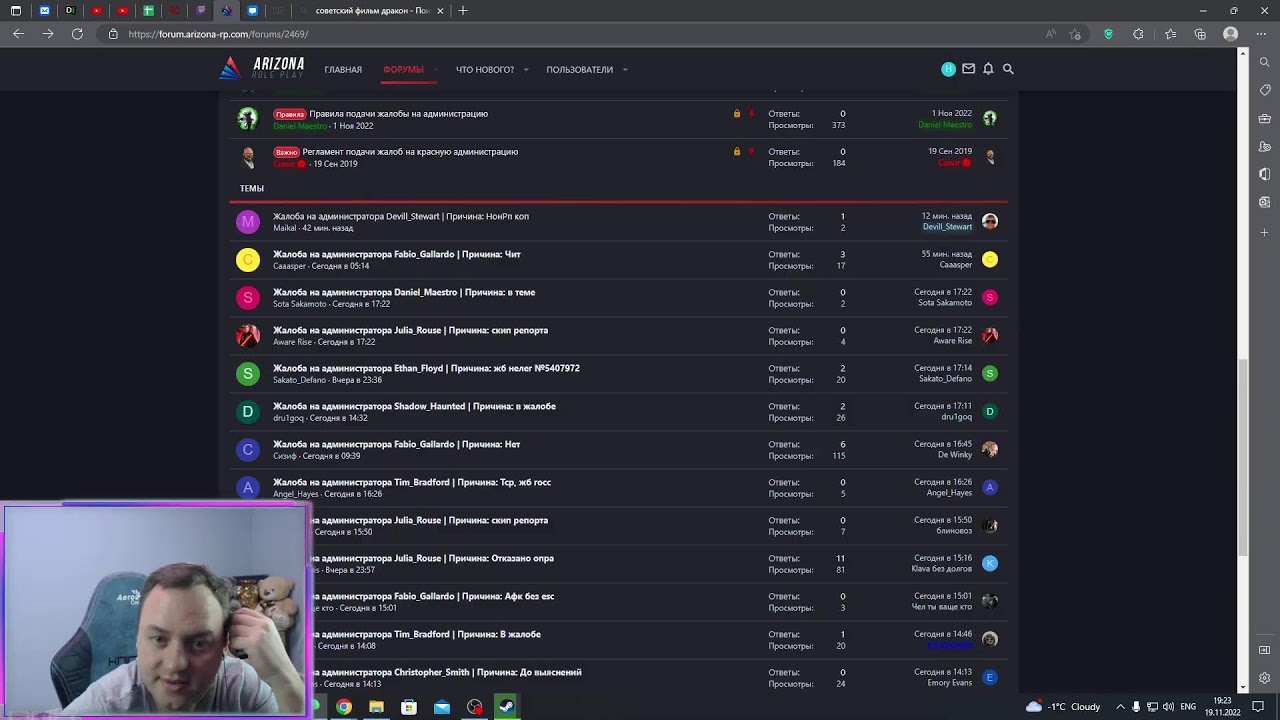Open Steam from the taskbar
This screenshot has width=1280, height=720.
pyautogui.click(x=507, y=706)
